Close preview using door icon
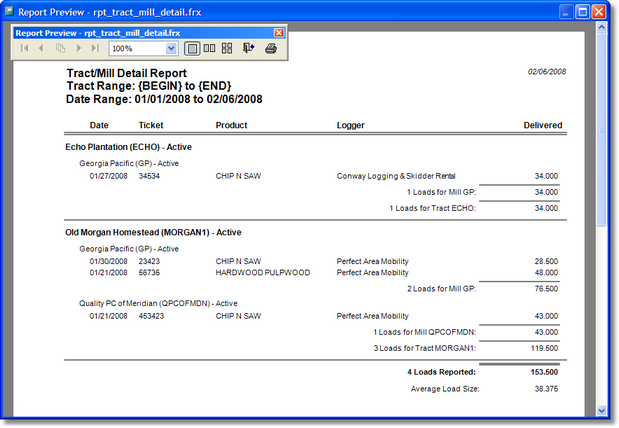The image size is (619, 428). coord(248,48)
